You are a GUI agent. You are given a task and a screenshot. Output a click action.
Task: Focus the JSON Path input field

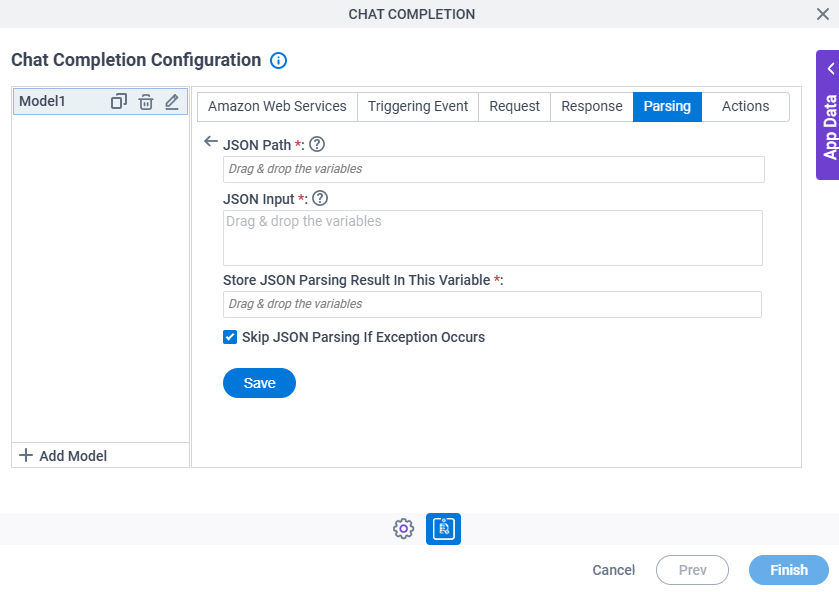tap(494, 170)
